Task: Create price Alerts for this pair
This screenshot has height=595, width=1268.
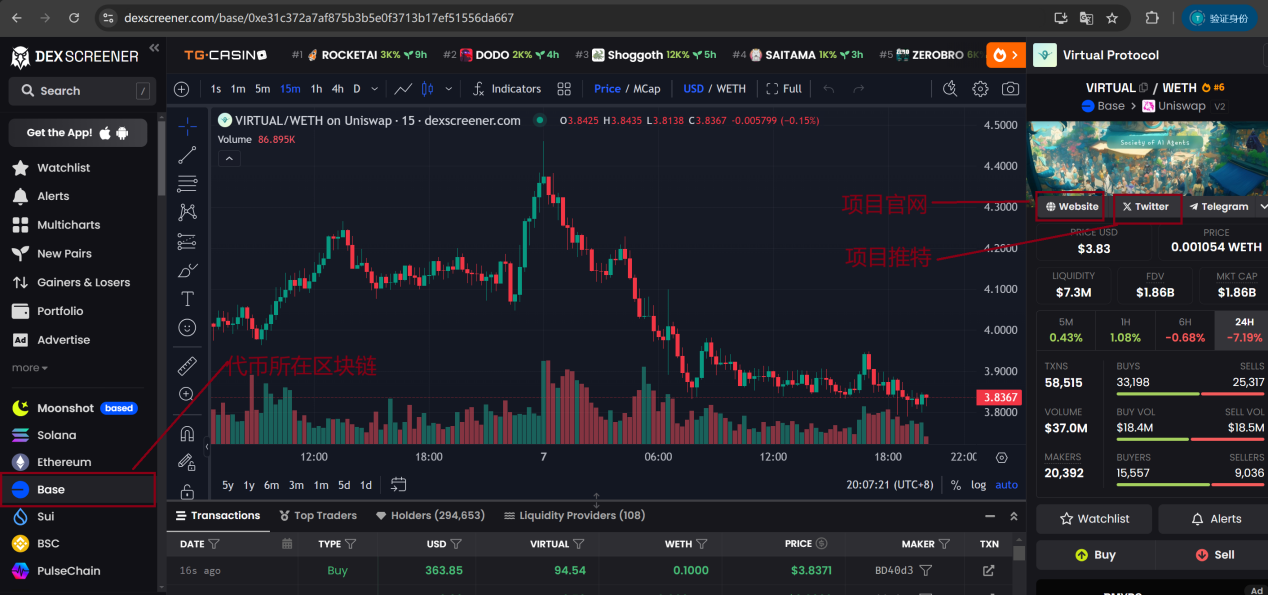Action: pyautogui.click(x=1215, y=519)
